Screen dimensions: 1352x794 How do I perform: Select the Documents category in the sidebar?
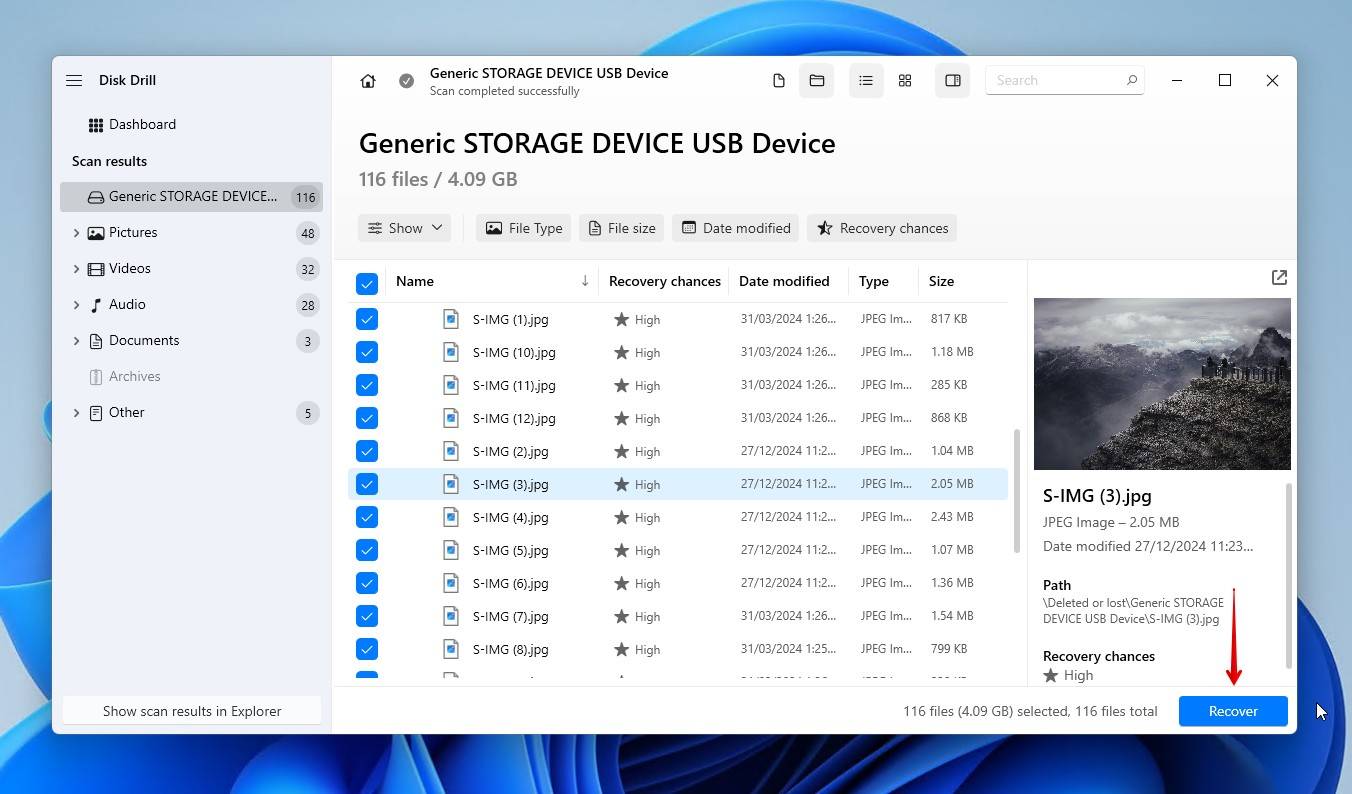tap(143, 340)
